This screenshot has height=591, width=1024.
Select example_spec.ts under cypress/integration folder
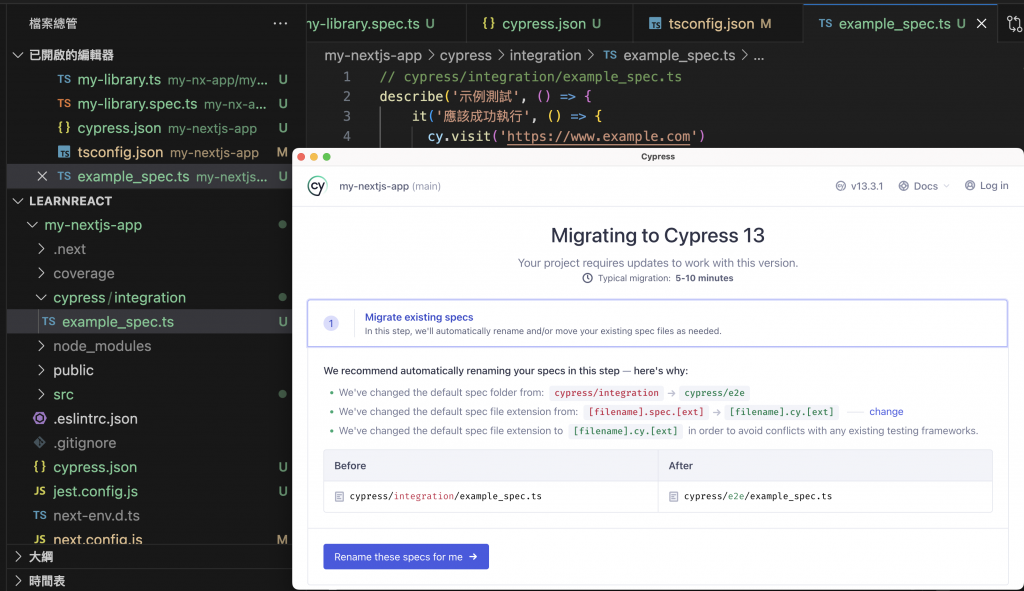click(x=150, y=321)
